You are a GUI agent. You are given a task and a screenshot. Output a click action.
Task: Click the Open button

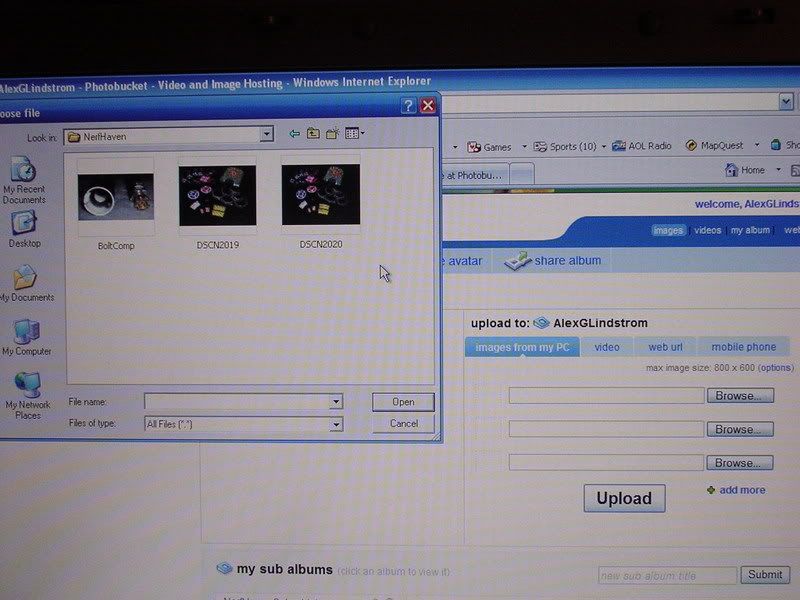[x=403, y=402]
